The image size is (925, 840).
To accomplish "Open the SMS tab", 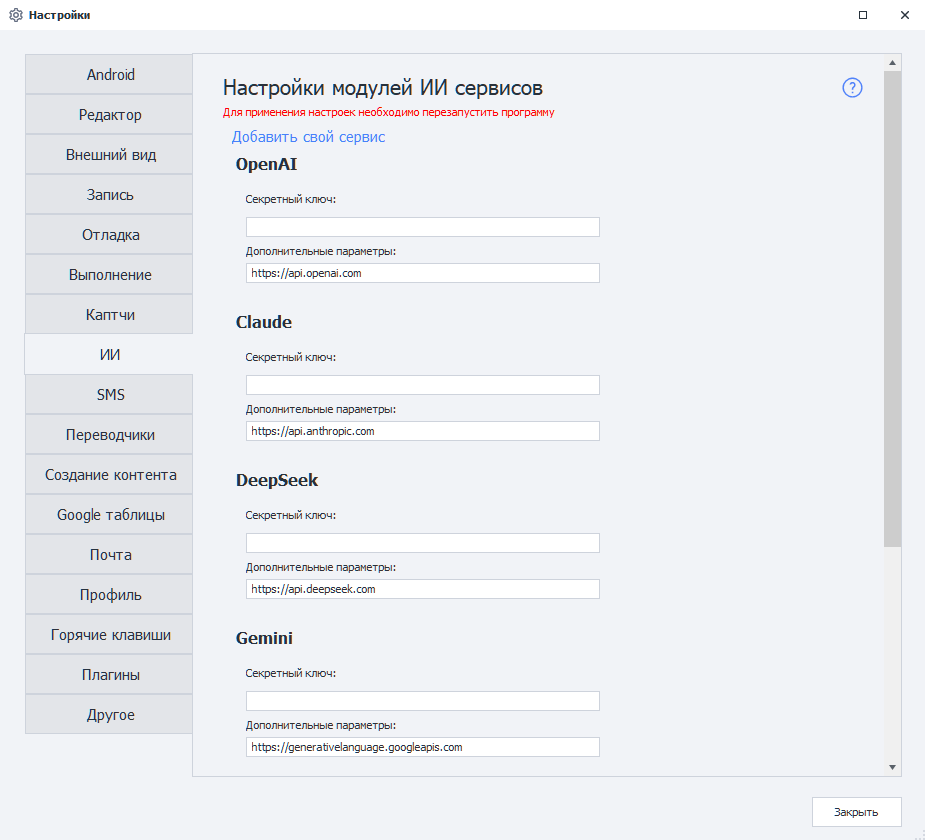I will coord(109,395).
